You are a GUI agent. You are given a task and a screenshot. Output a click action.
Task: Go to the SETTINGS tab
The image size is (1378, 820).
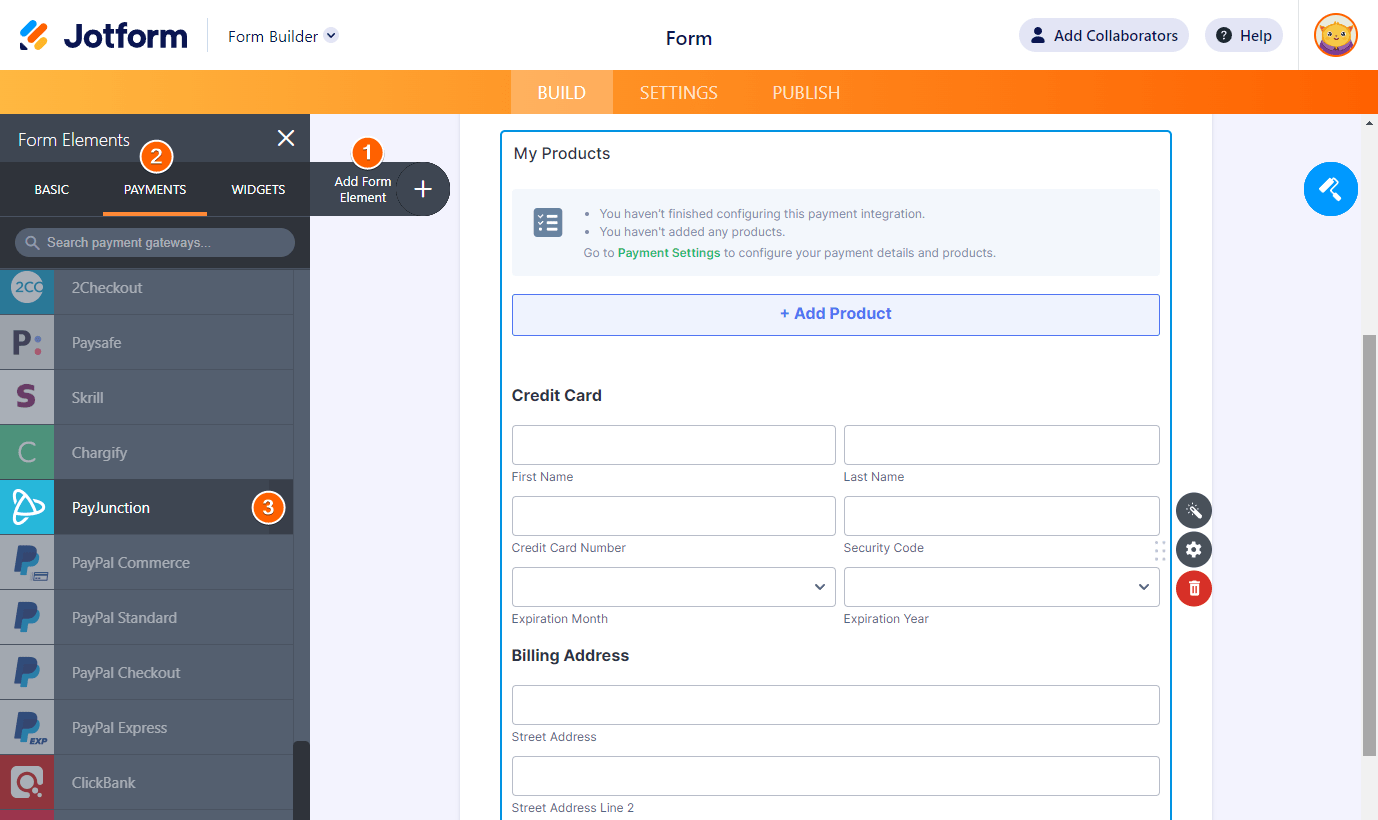coord(679,92)
